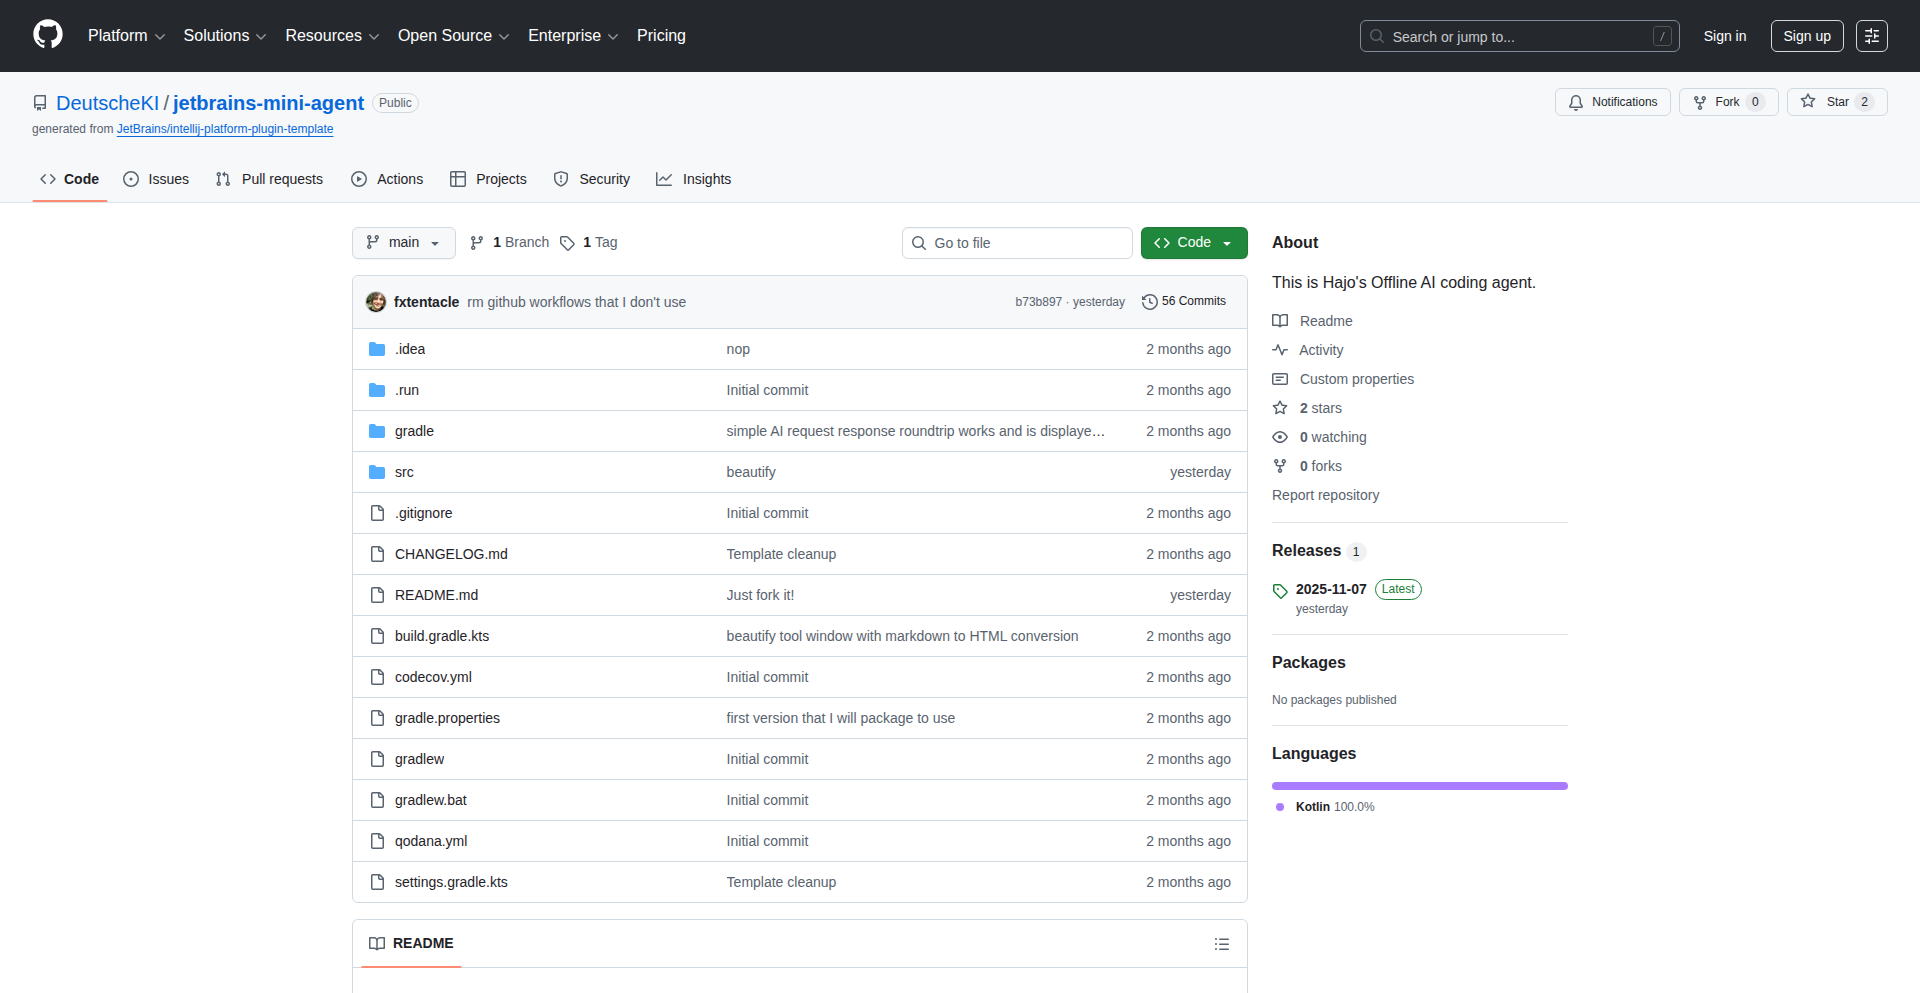Open the src folder
The image size is (1920, 993).
coord(404,472)
